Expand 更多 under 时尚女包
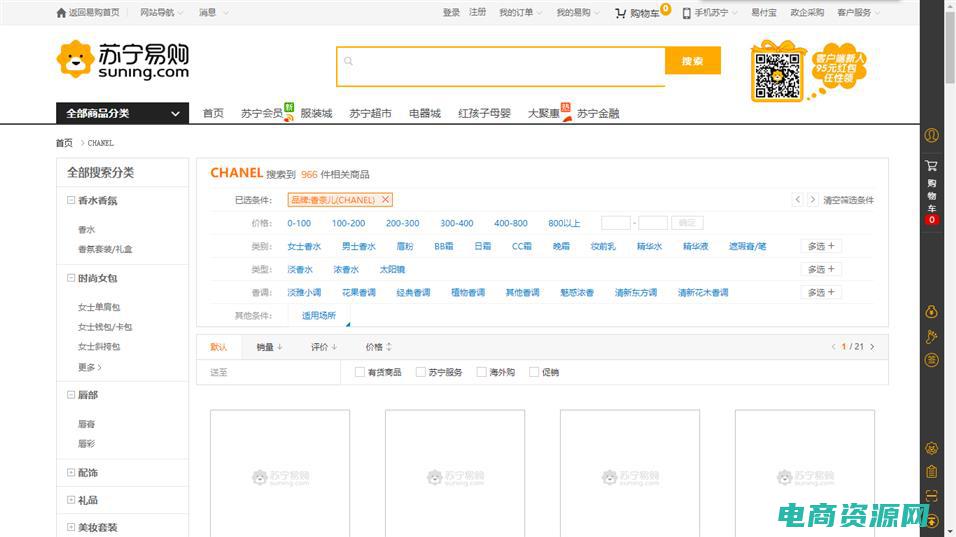956x537 pixels. [x=90, y=367]
